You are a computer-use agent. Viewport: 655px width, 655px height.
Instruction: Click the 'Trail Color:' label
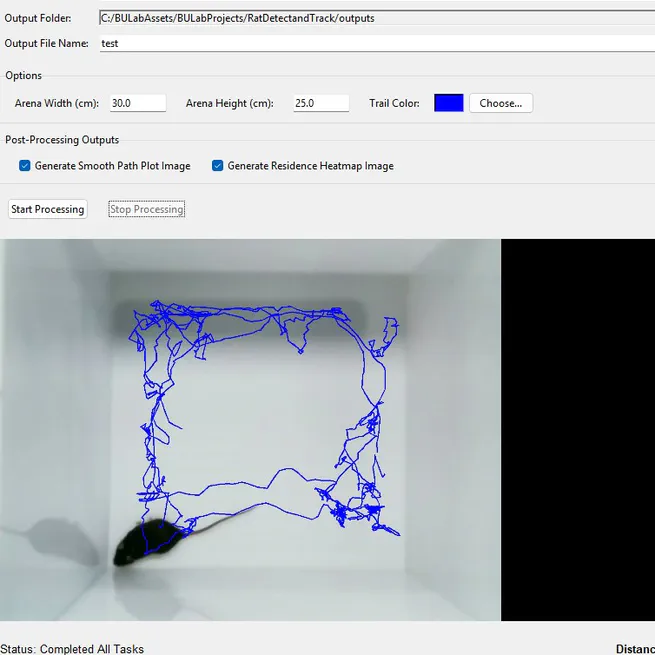(394, 103)
